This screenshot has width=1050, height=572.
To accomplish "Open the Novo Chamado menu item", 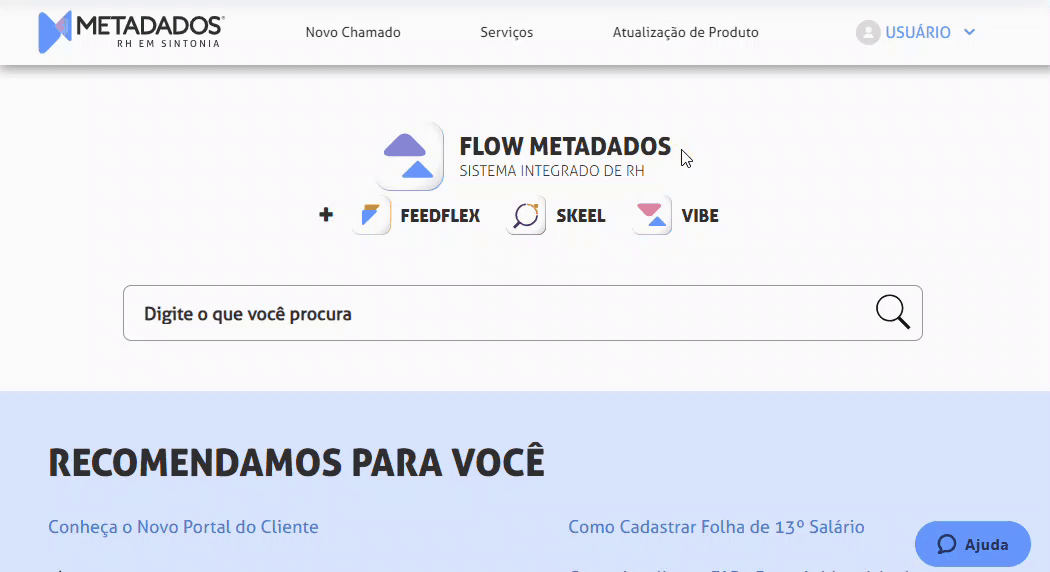I will click(x=353, y=32).
